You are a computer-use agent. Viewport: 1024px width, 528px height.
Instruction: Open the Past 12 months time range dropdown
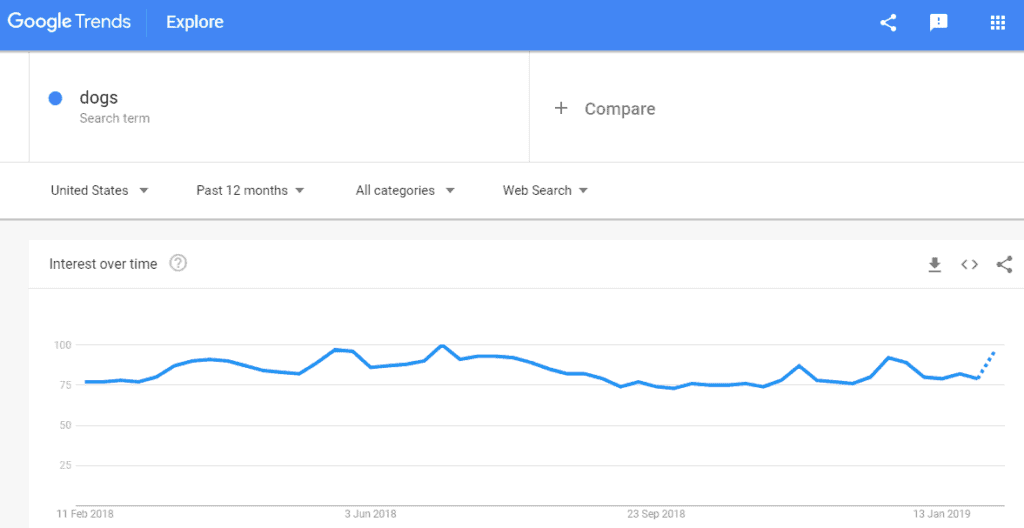250,190
